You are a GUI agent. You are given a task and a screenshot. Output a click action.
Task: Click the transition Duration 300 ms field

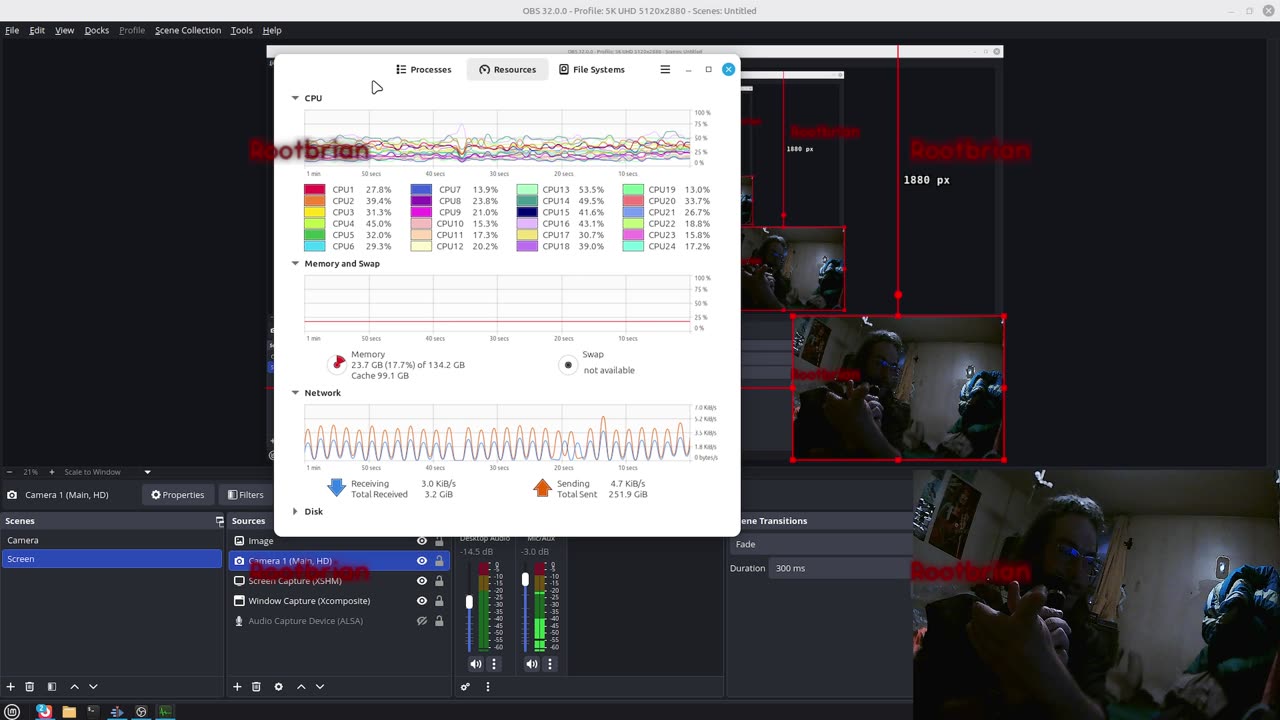click(x=841, y=568)
